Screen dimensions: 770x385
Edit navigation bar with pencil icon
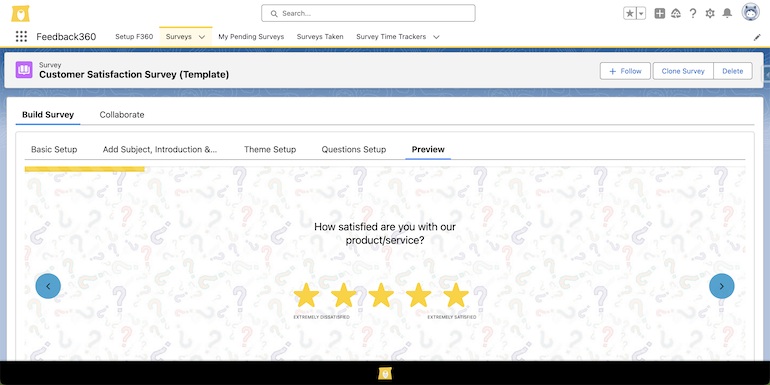pyautogui.click(x=757, y=37)
